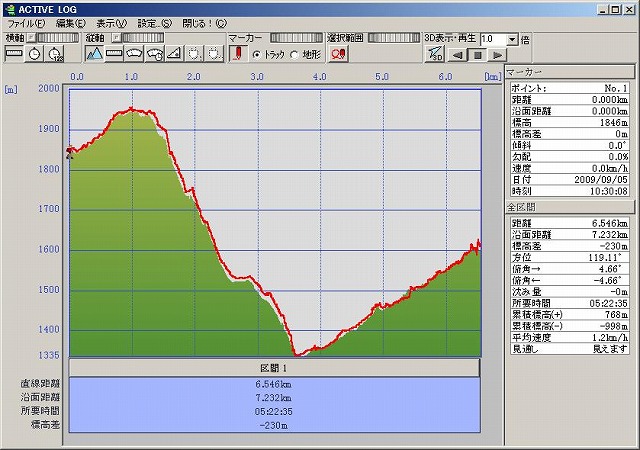Click the 俯角→ value 4.66°
This screenshot has width=640, height=450.
click(610, 269)
